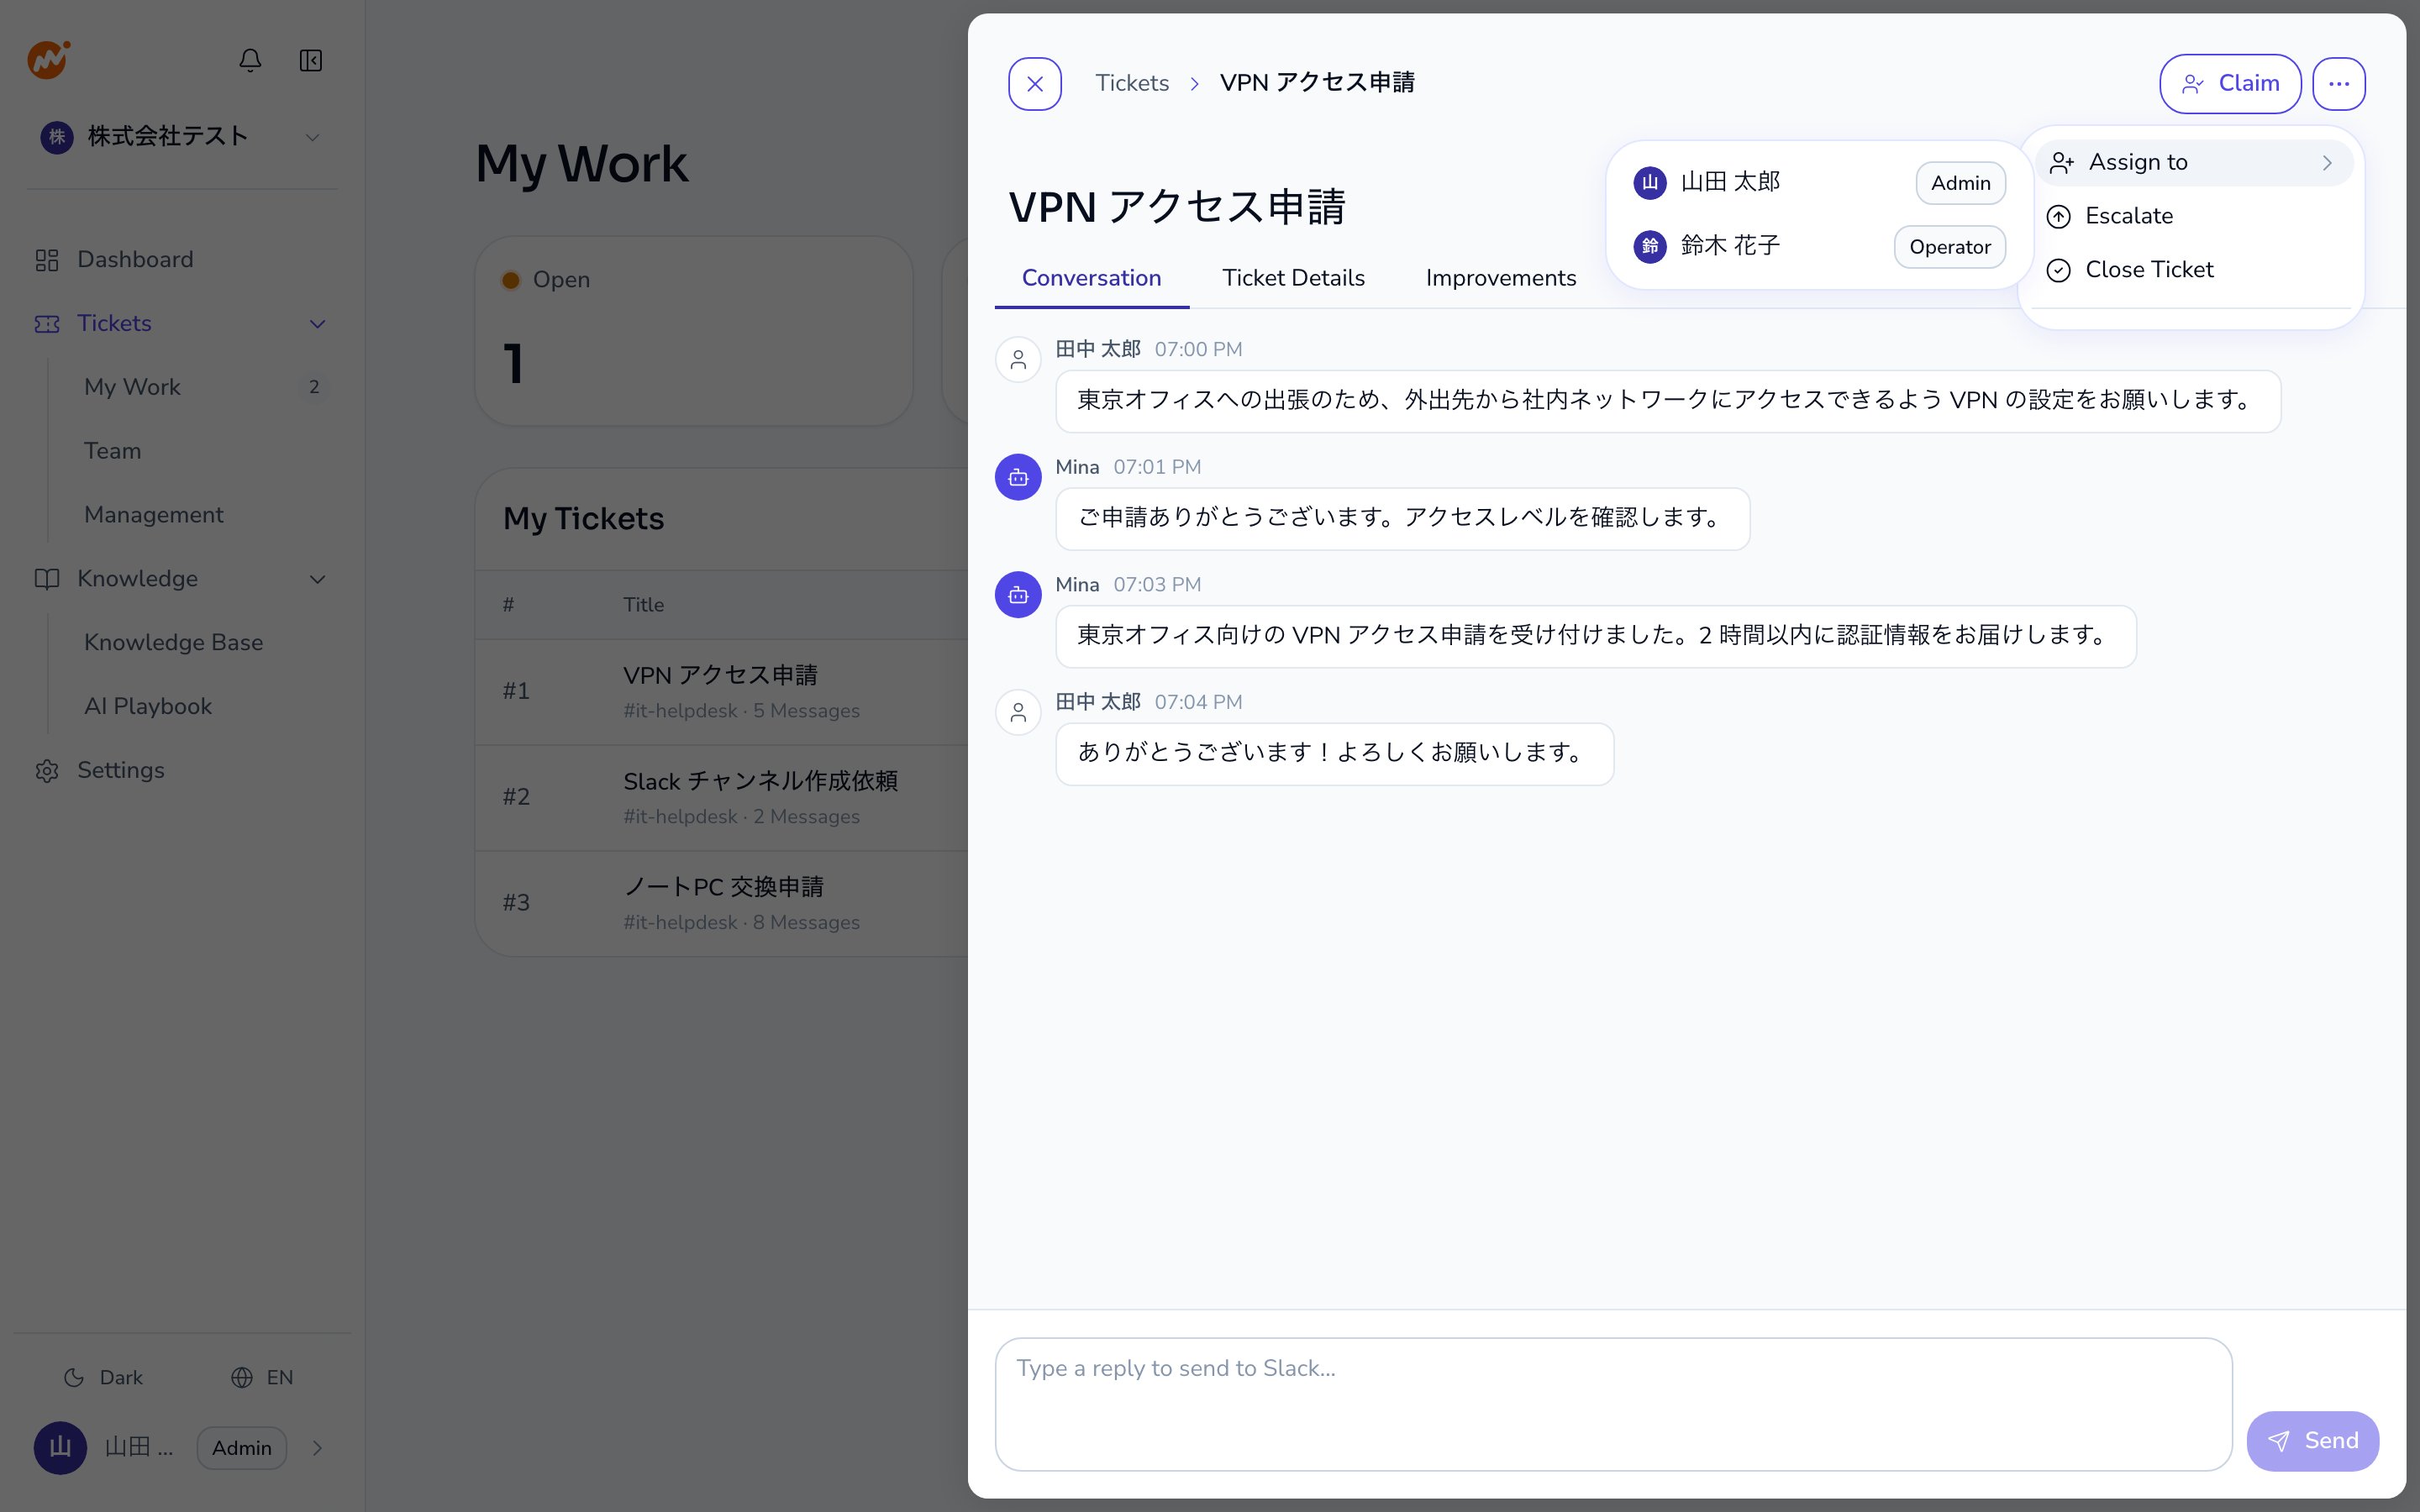Click 鈴木 花子's avatar in assignee list

[x=1650, y=247]
